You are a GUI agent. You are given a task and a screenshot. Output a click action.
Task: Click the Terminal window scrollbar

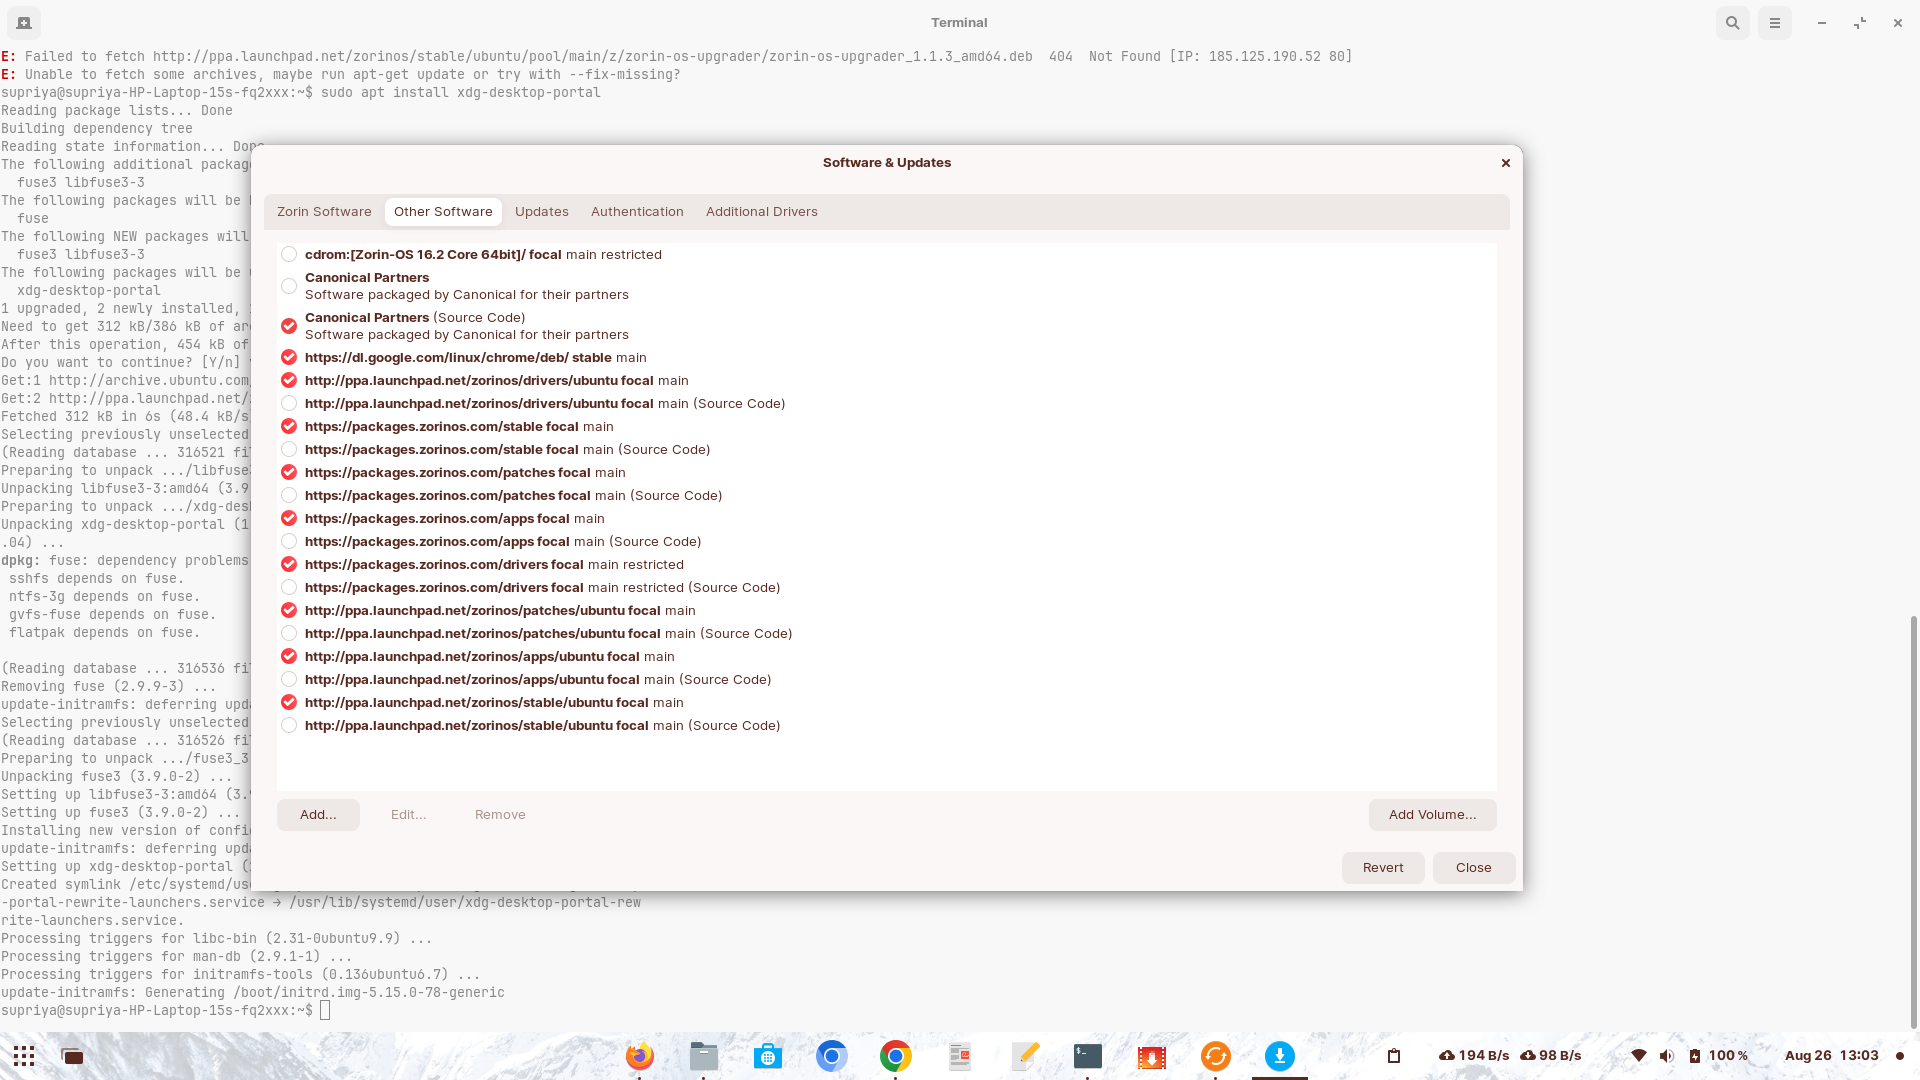(1914, 822)
